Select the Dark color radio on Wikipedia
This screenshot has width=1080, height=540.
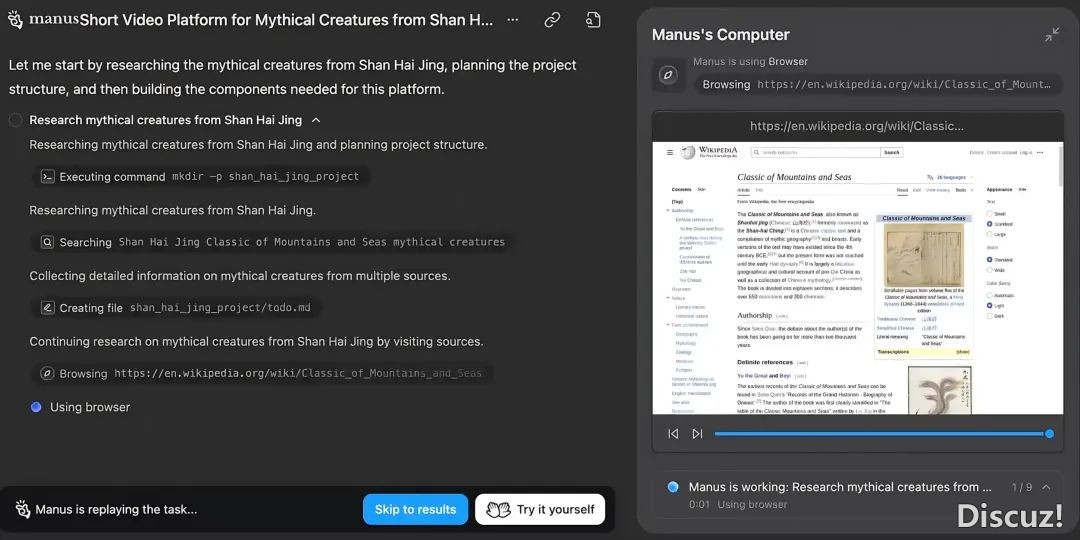(x=989, y=316)
